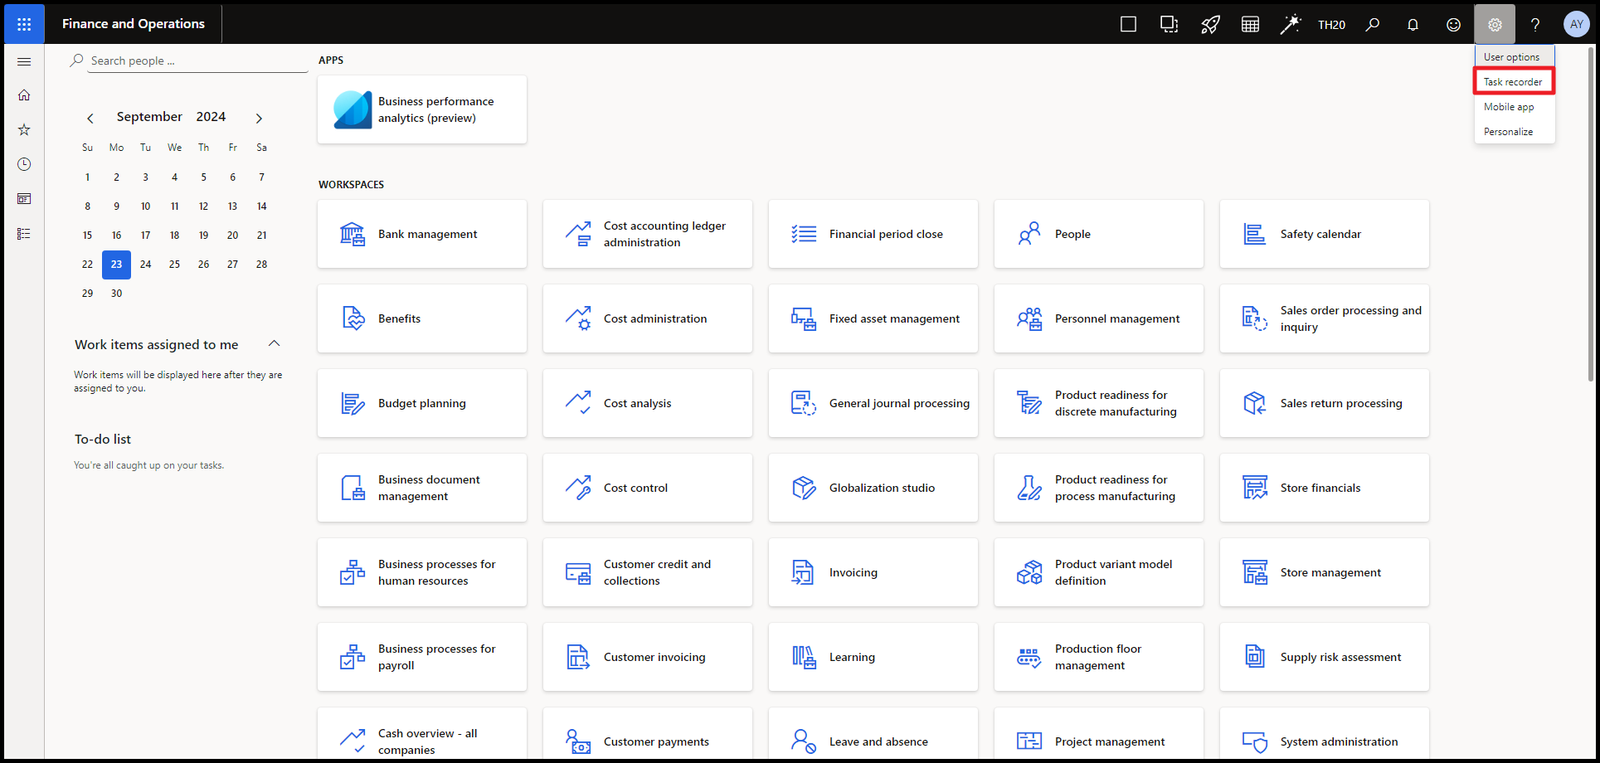Viewport: 1600px width, 763px height.
Task: Select calendar date 14
Action: (x=261, y=206)
